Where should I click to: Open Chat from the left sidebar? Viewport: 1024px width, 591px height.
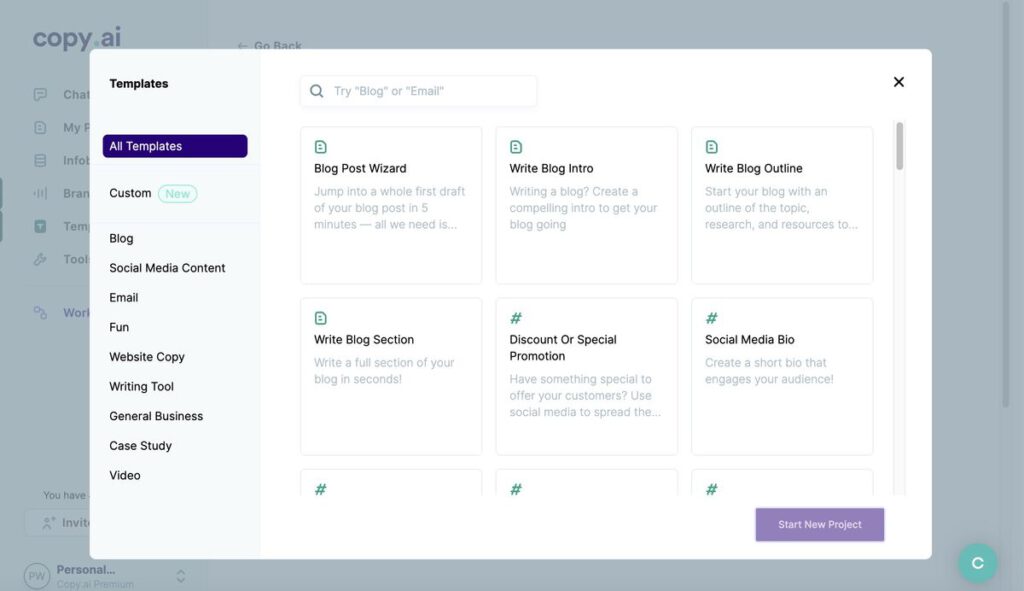[x=38, y=94]
